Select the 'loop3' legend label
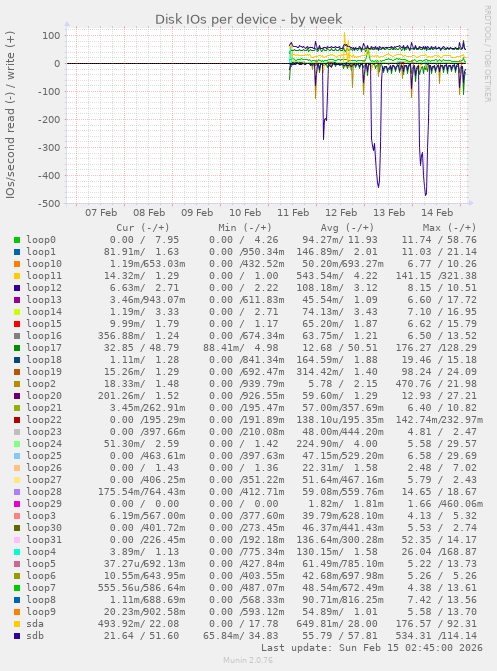The width and height of the screenshot is (497, 671). pos(41,516)
